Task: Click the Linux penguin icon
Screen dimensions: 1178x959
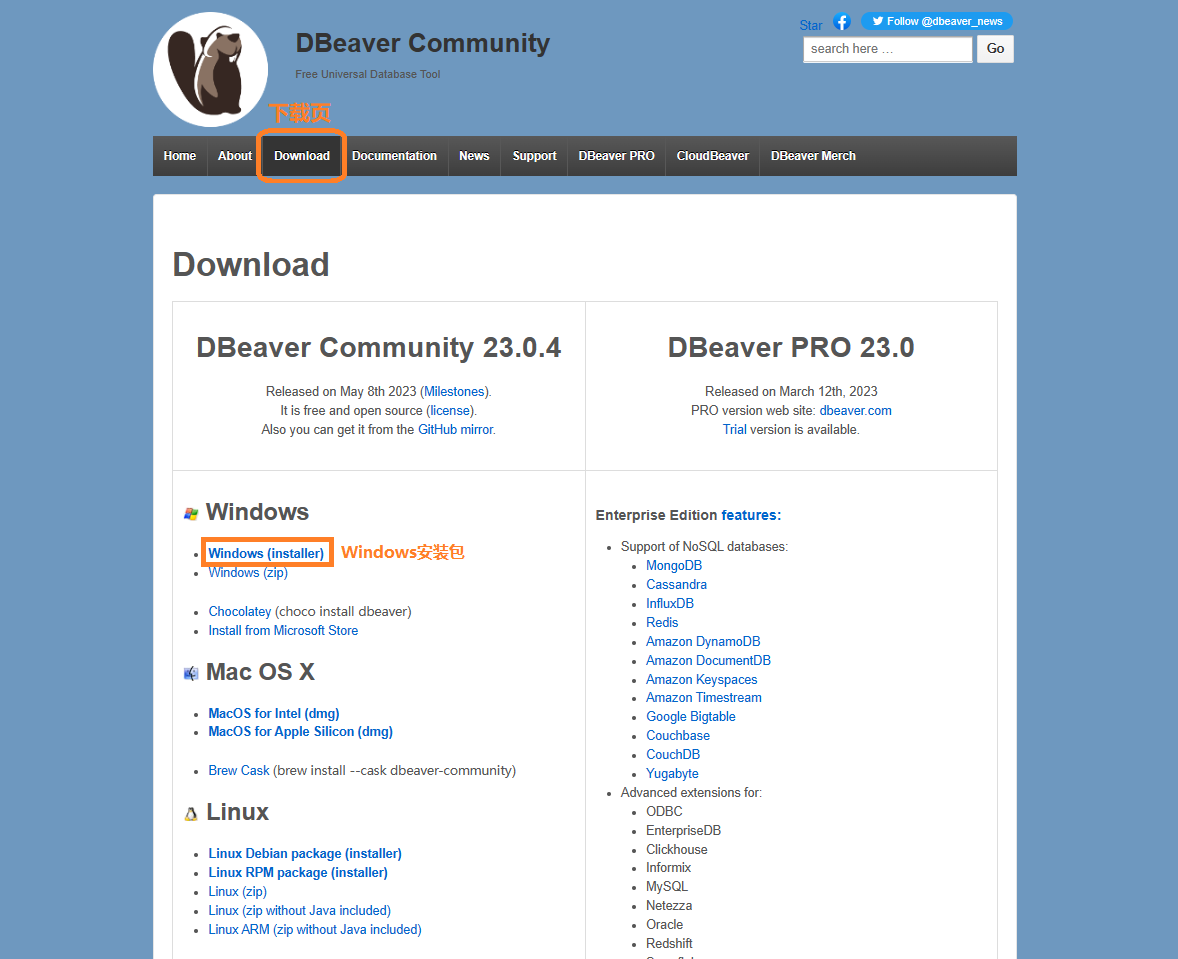Action: (x=191, y=813)
